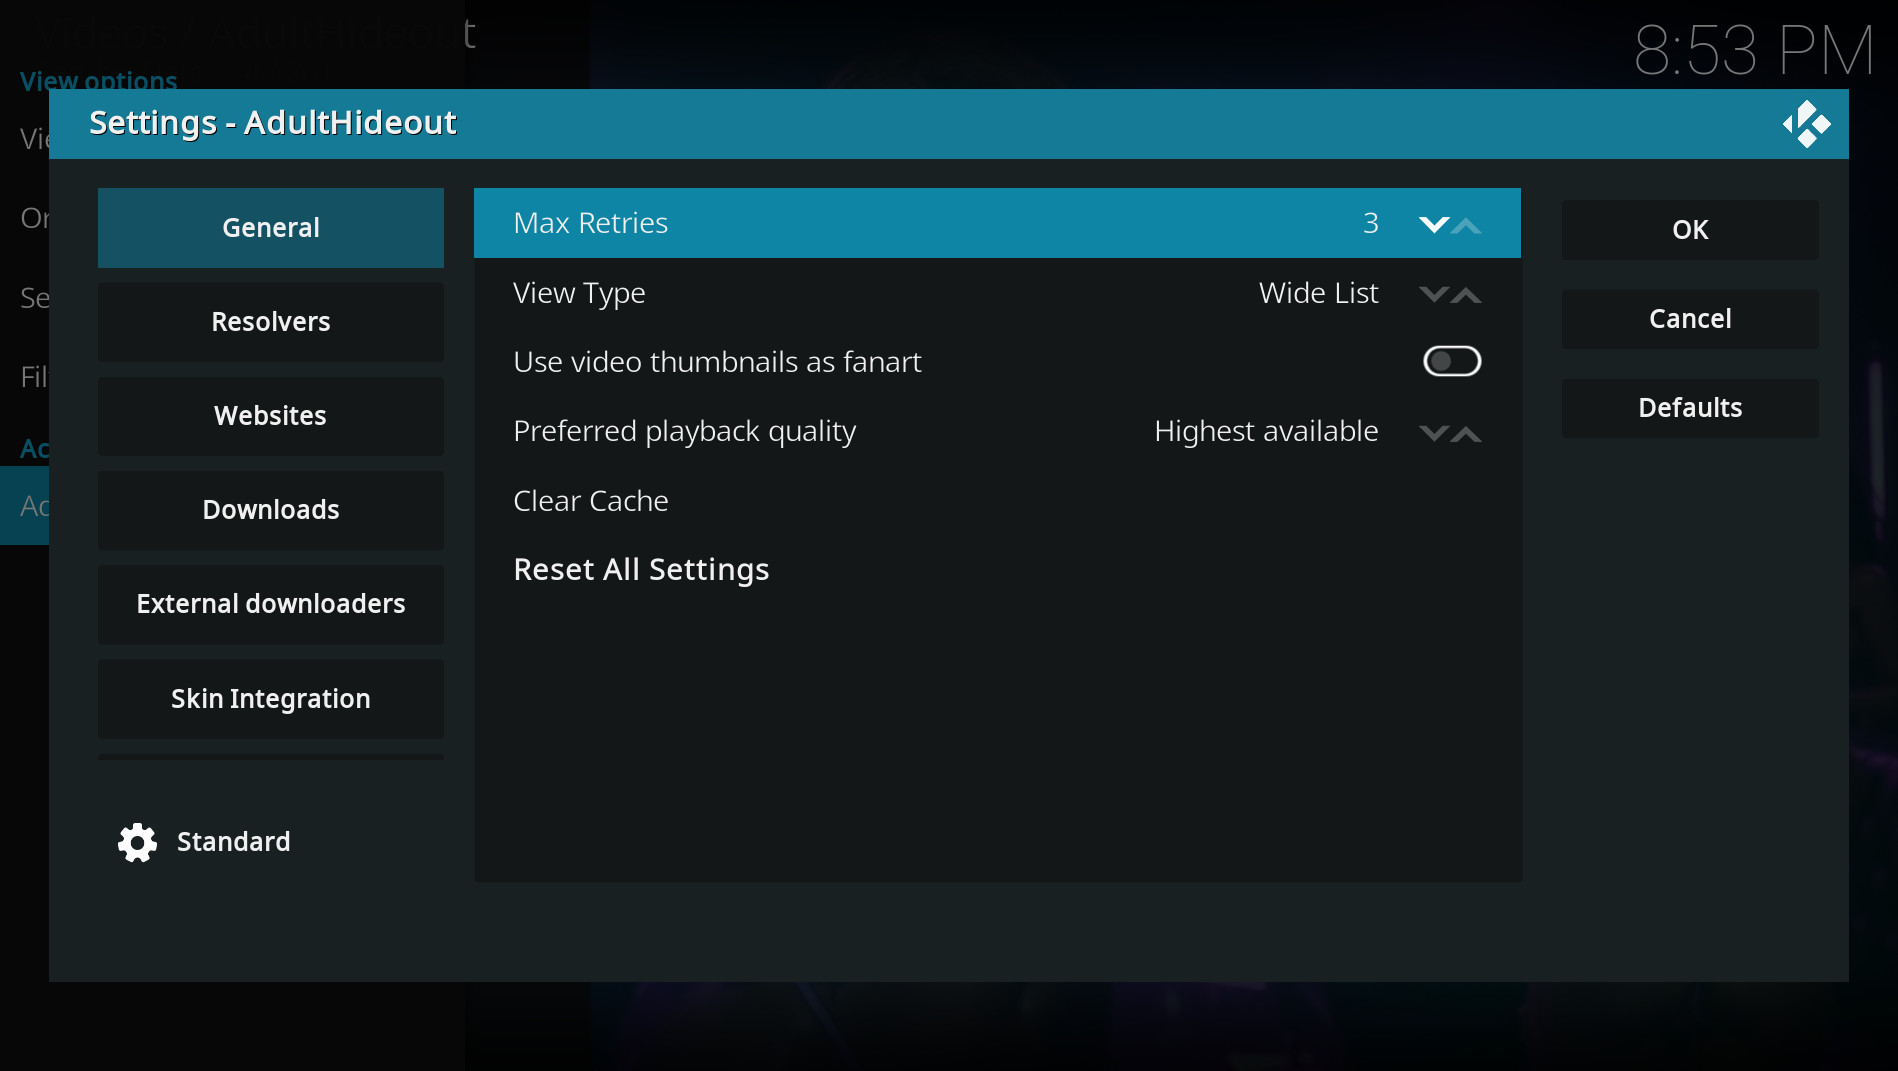This screenshot has height=1071, width=1898.
Task: Click the Settings - AdultHideout title
Action: tap(273, 122)
